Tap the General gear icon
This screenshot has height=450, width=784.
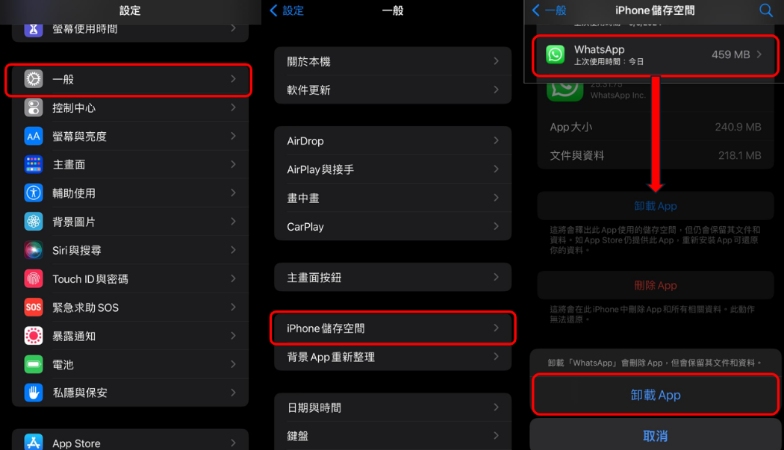point(34,79)
